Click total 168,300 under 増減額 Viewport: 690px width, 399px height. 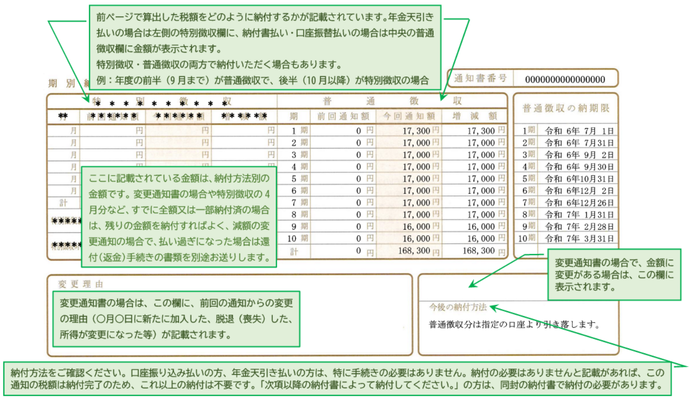[x=479, y=251]
